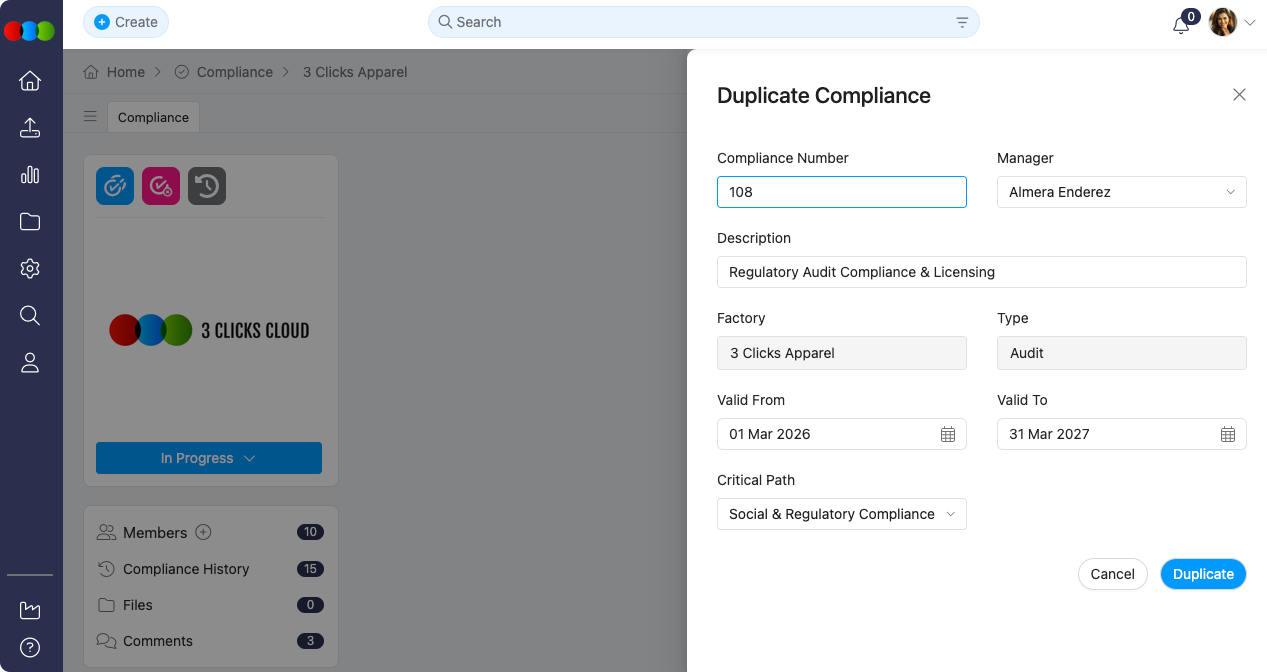This screenshot has width=1267, height=672.
Task: Open the Valid From calendar picker
Action: tap(947, 434)
